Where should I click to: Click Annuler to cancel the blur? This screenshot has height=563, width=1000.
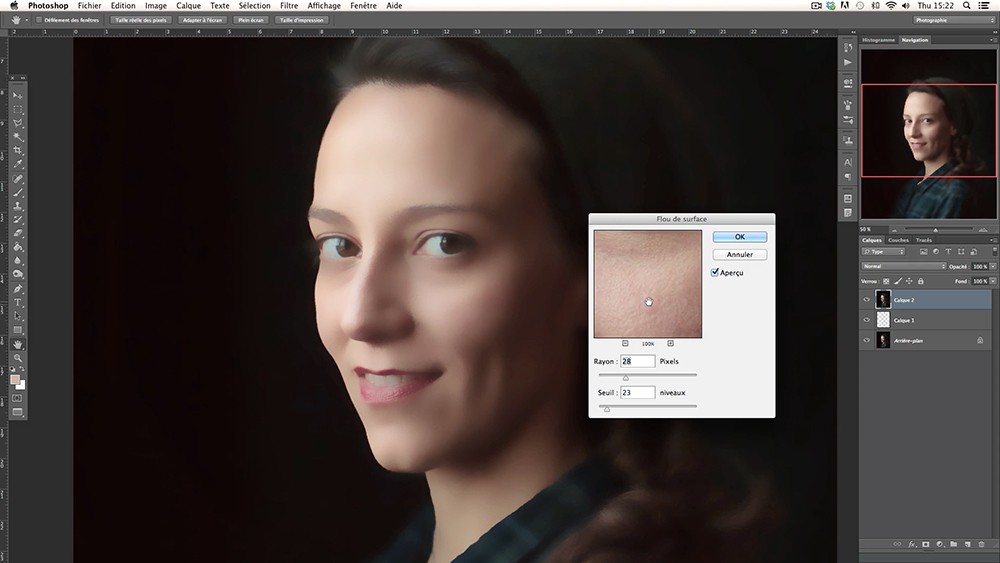[740, 254]
